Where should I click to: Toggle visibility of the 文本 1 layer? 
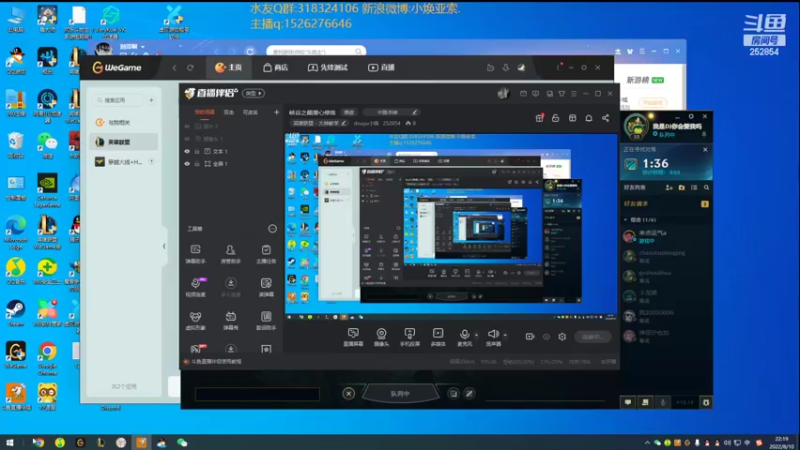(187, 152)
